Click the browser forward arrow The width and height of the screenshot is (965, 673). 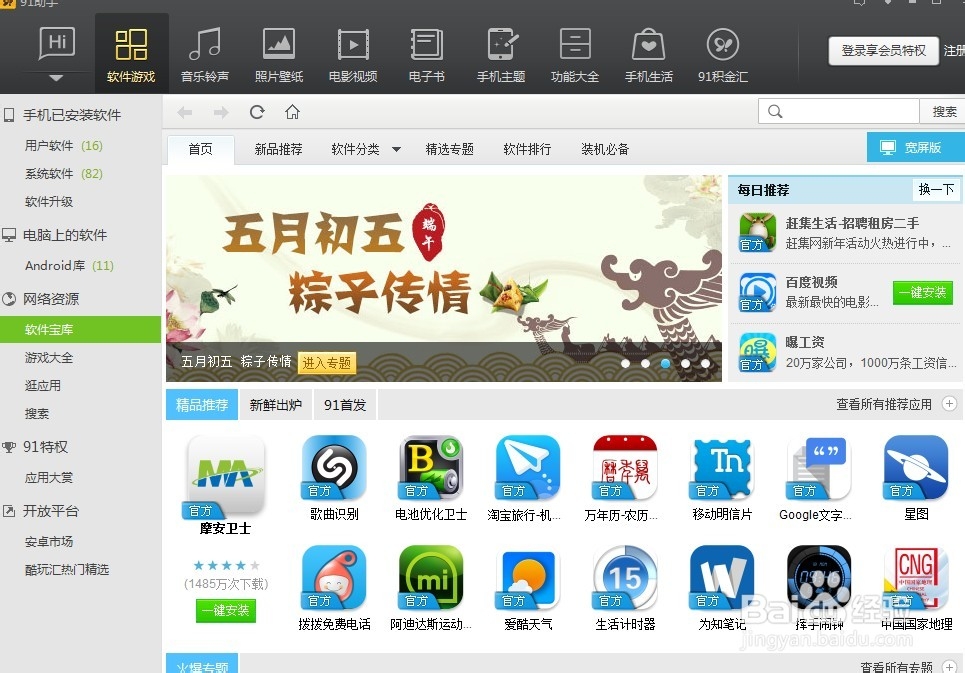(x=221, y=112)
